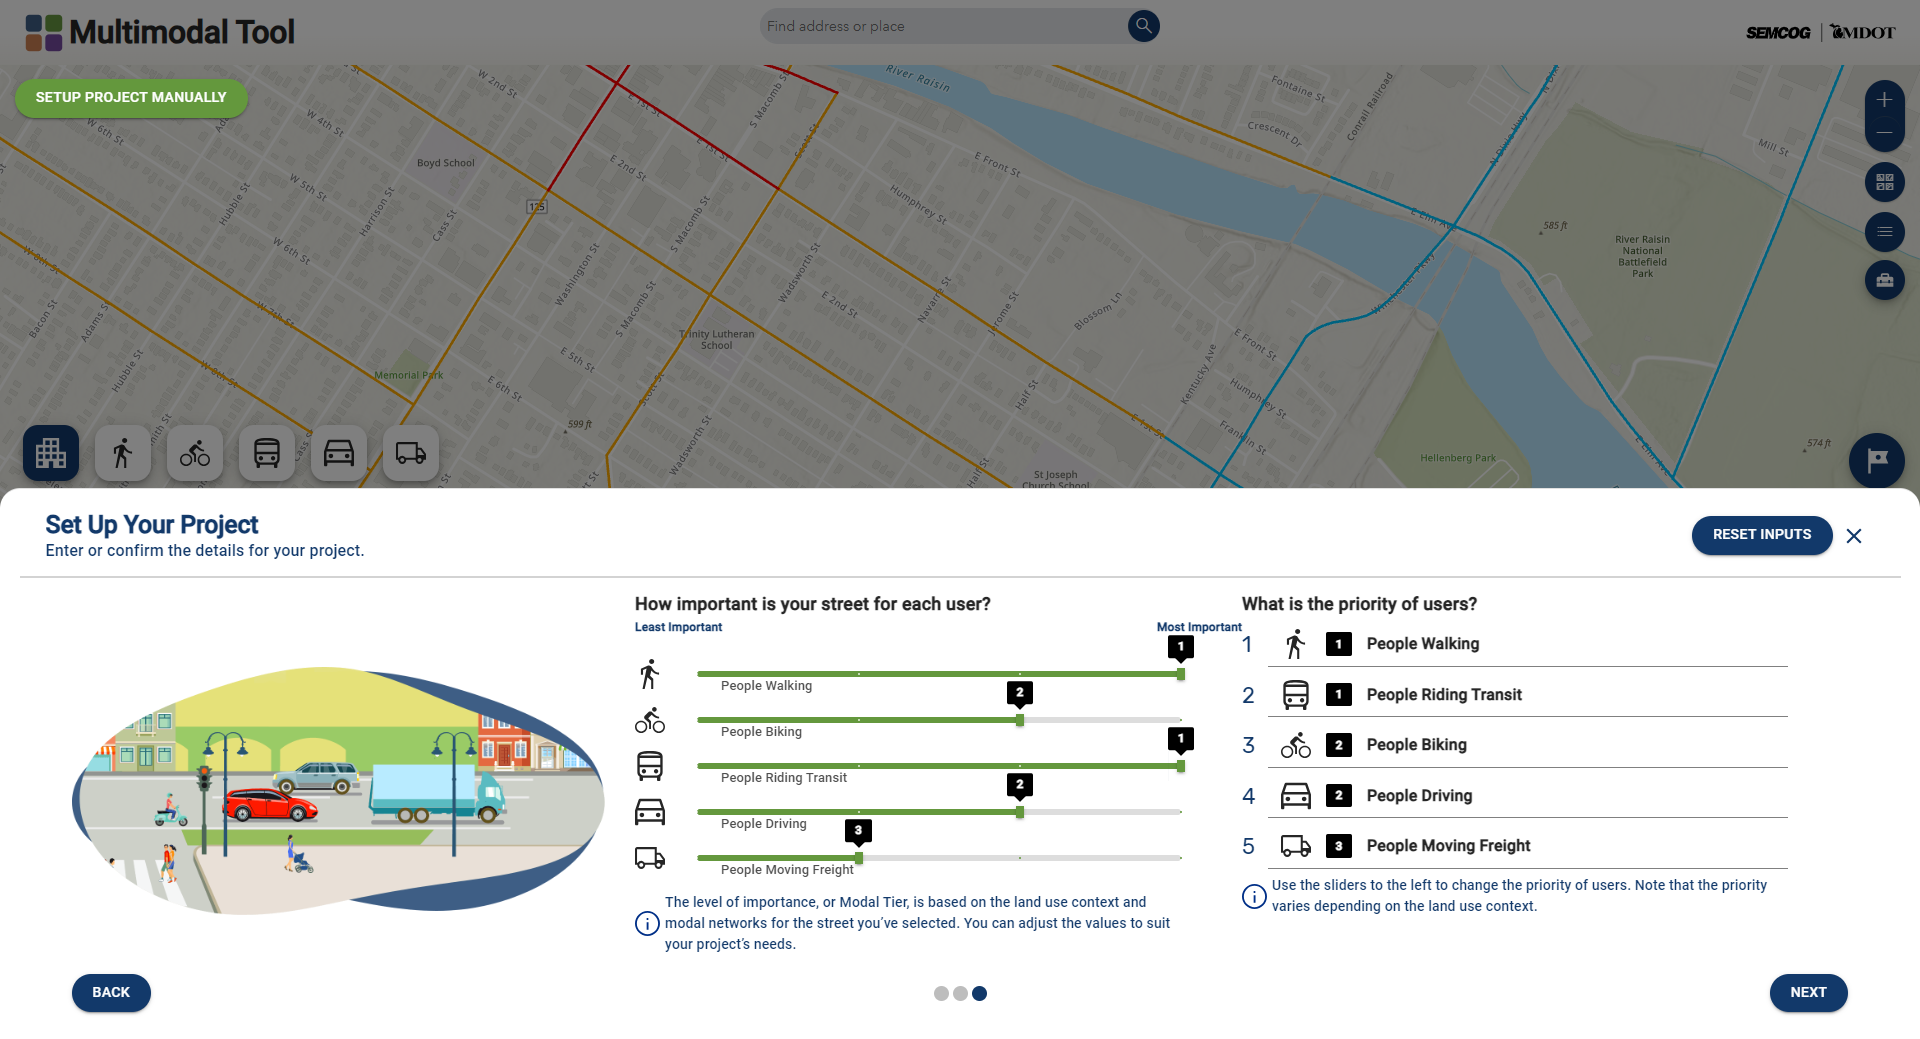1920x1039 pixels.
Task: Click the truck icon beside Freight slider
Action: [x=650, y=858]
